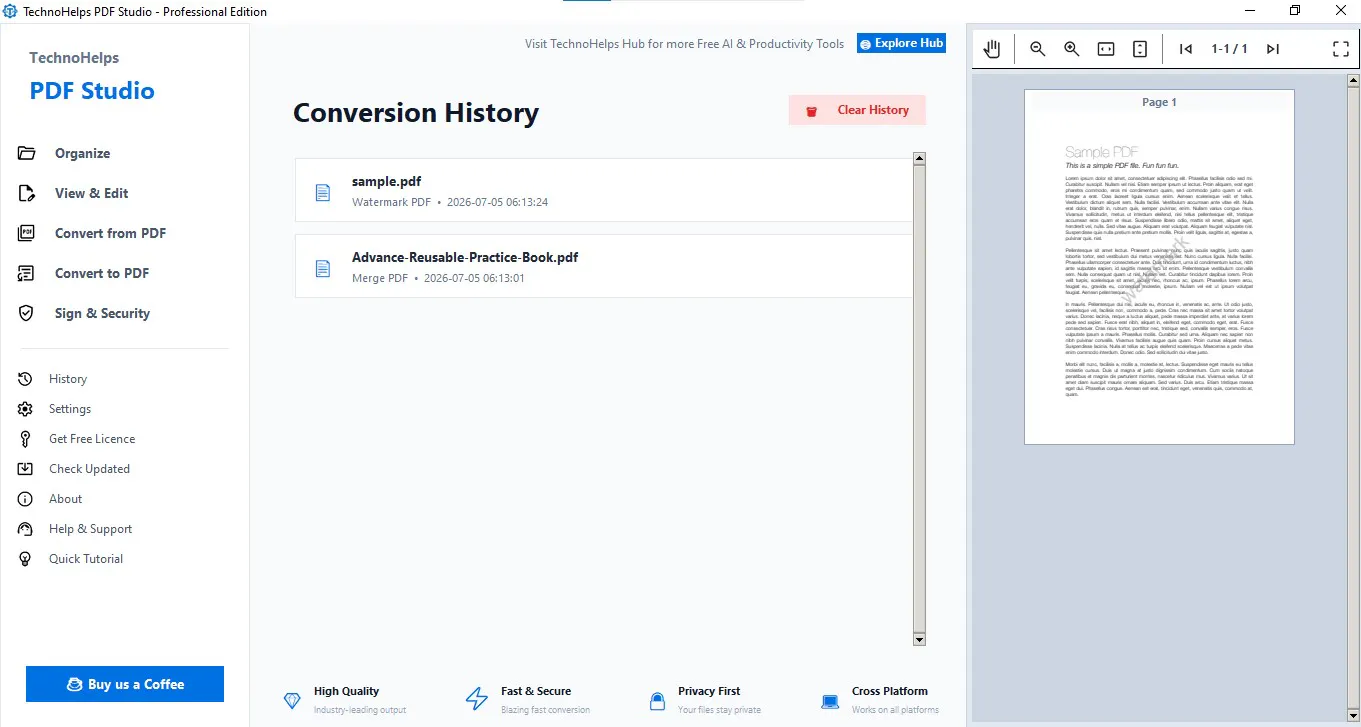The width and height of the screenshot is (1361, 727).
Task: Click the About info icon
Action: point(26,499)
